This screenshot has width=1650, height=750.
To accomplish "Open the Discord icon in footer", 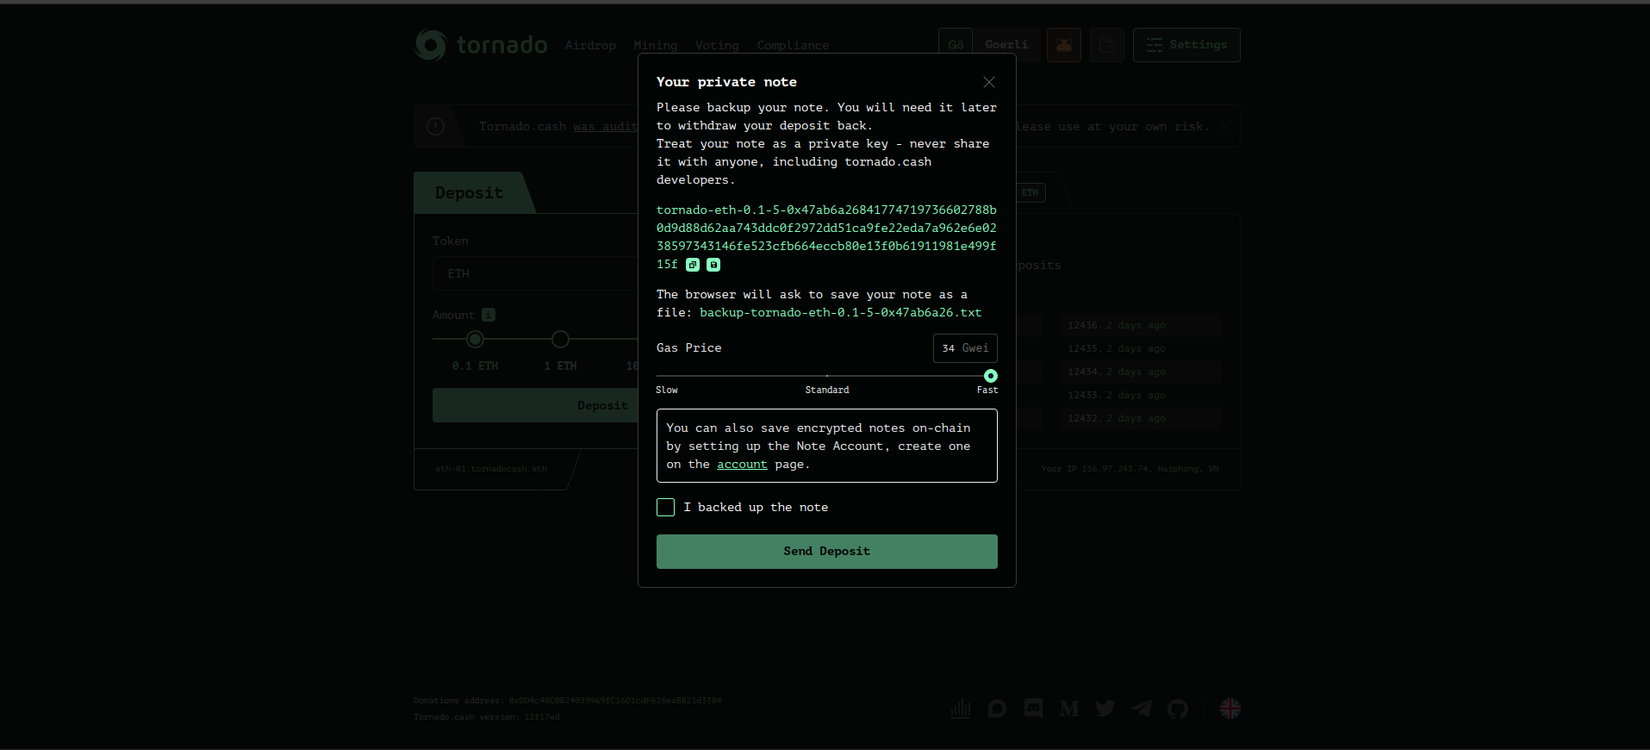I will pyautogui.click(x=1033, y=709).
